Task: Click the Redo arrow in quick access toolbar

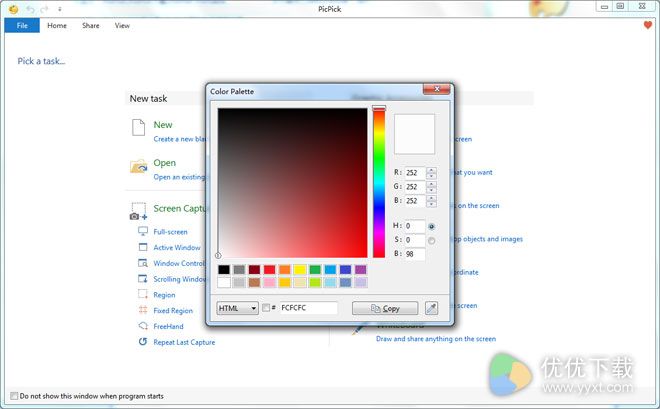Action: [x=44, y=9]
